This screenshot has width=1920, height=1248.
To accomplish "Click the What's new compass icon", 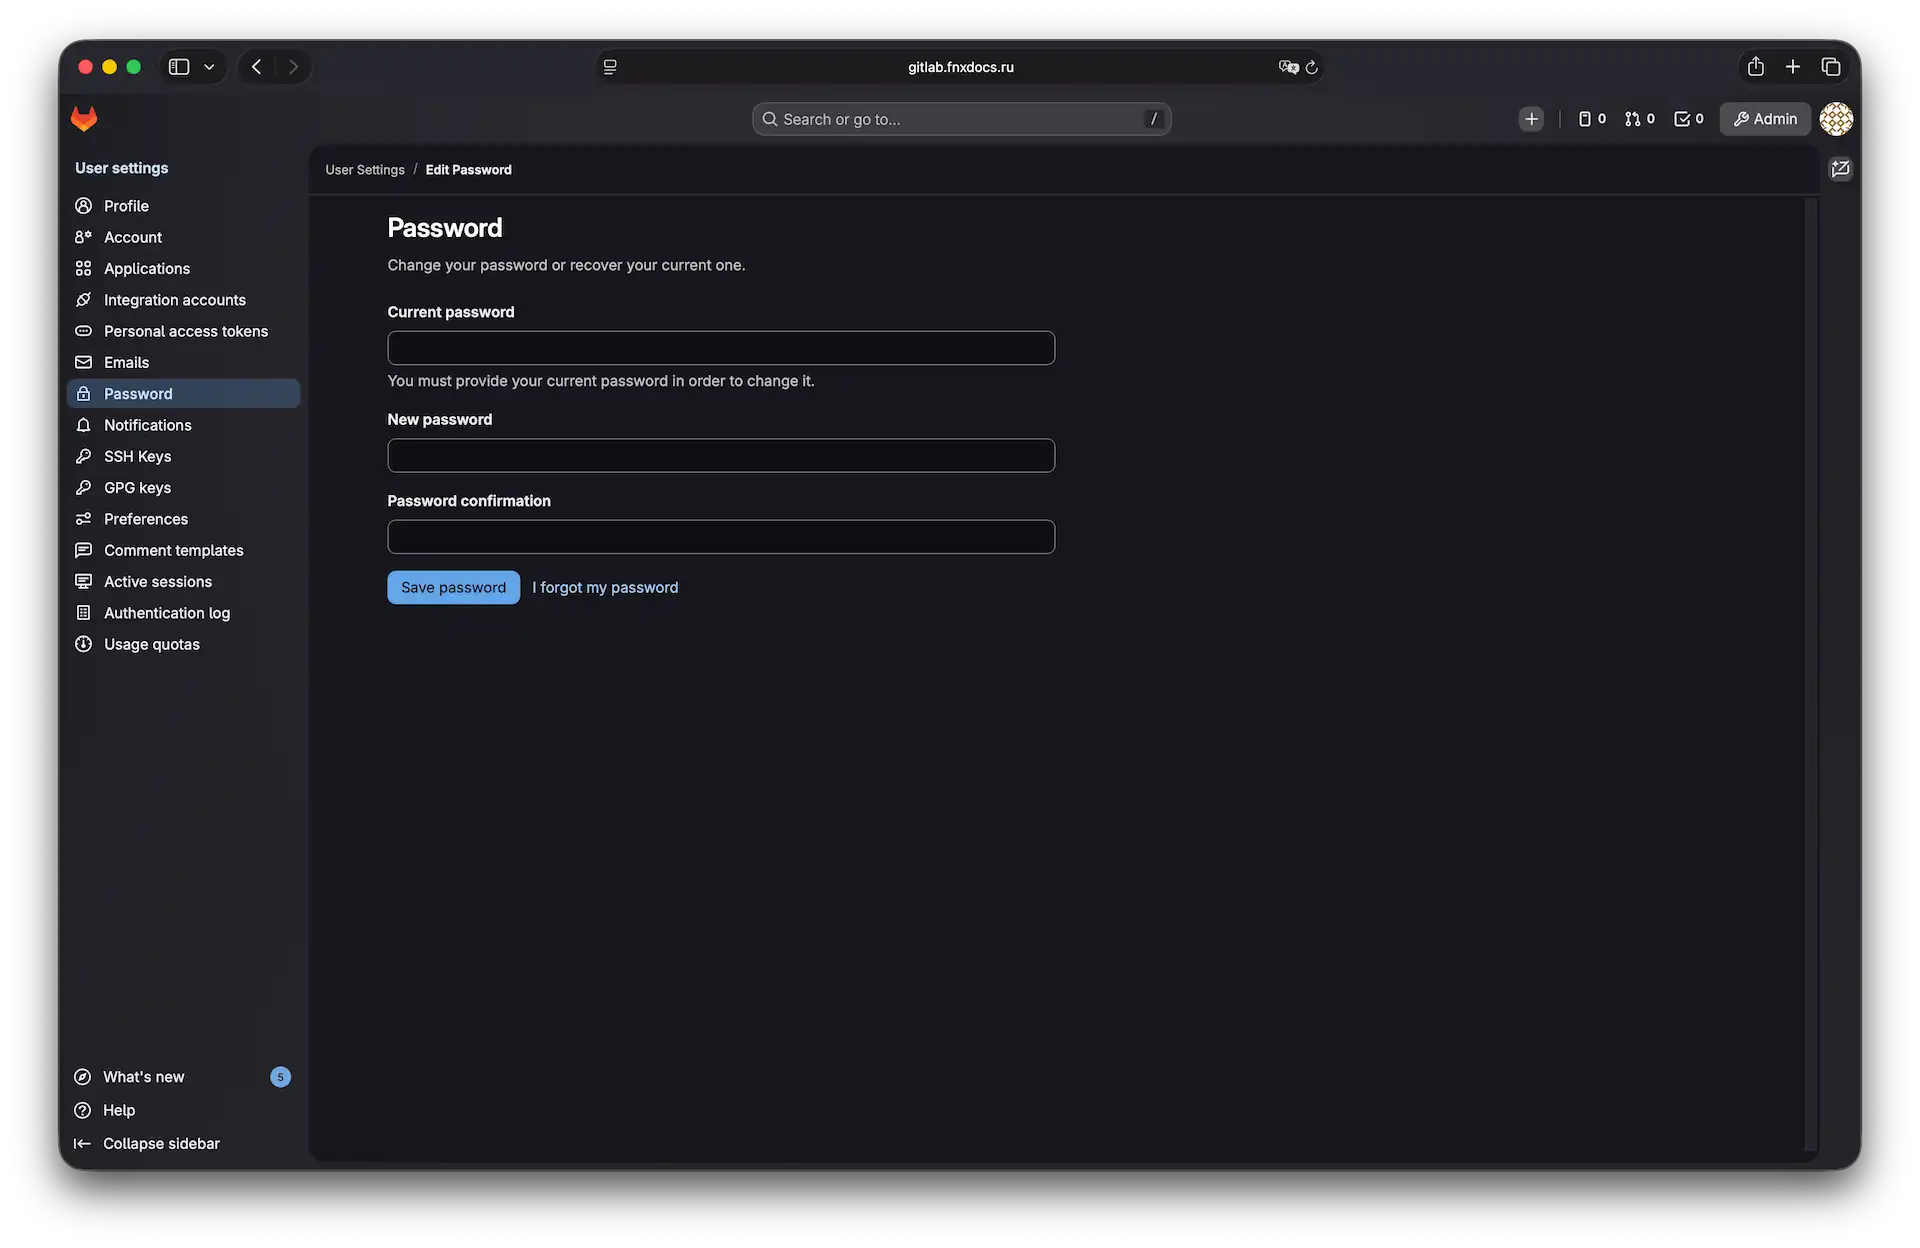I will tap(83, 1077).
